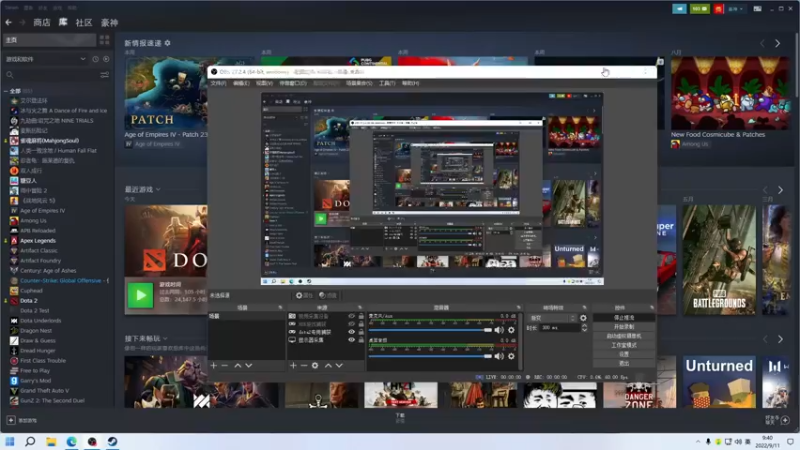The height and width of the screenshot is (450, 800).
Task: Expand the play next section dropdown
Action: [x=165, y=338]
